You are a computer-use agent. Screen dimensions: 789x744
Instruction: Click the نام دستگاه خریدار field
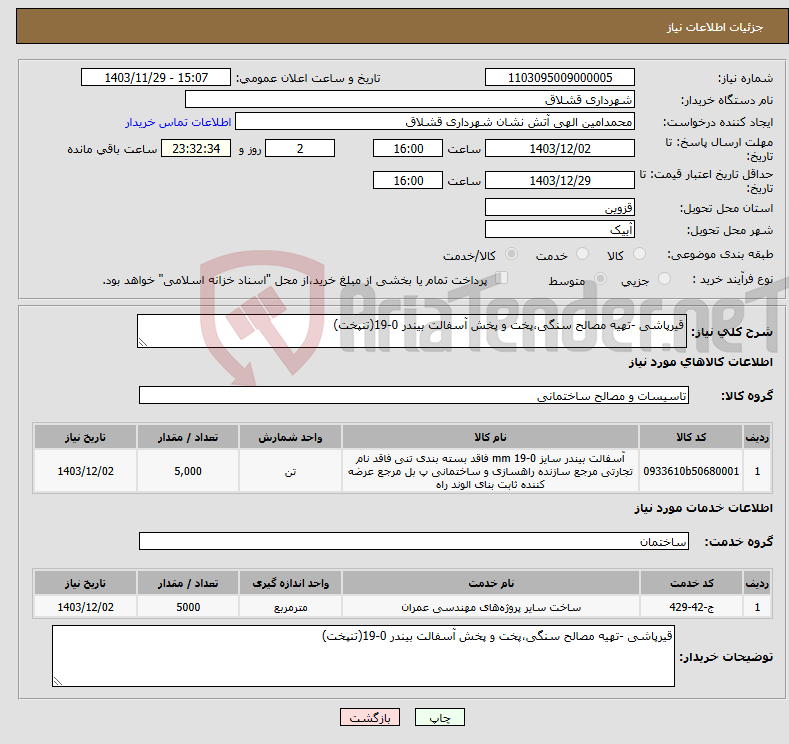point(410,99)
